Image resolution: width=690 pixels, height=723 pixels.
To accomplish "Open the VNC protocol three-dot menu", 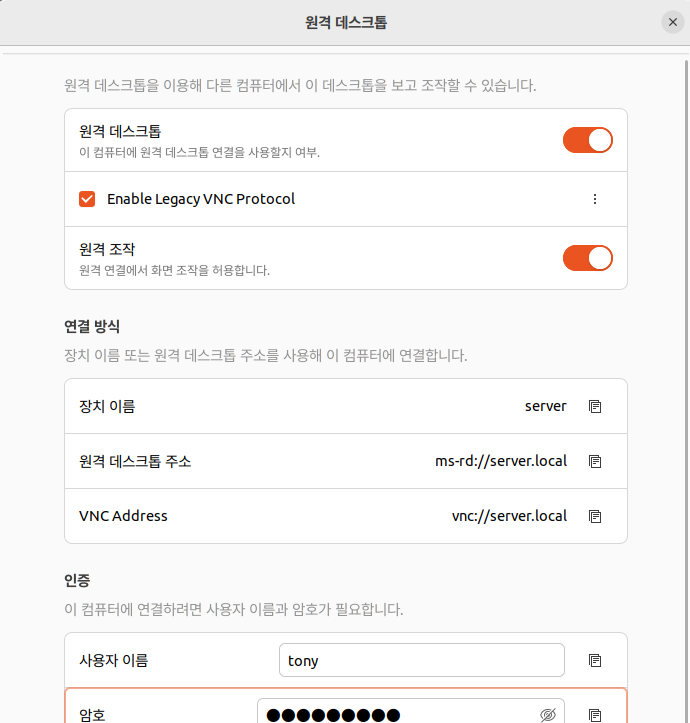I will 595,199.
